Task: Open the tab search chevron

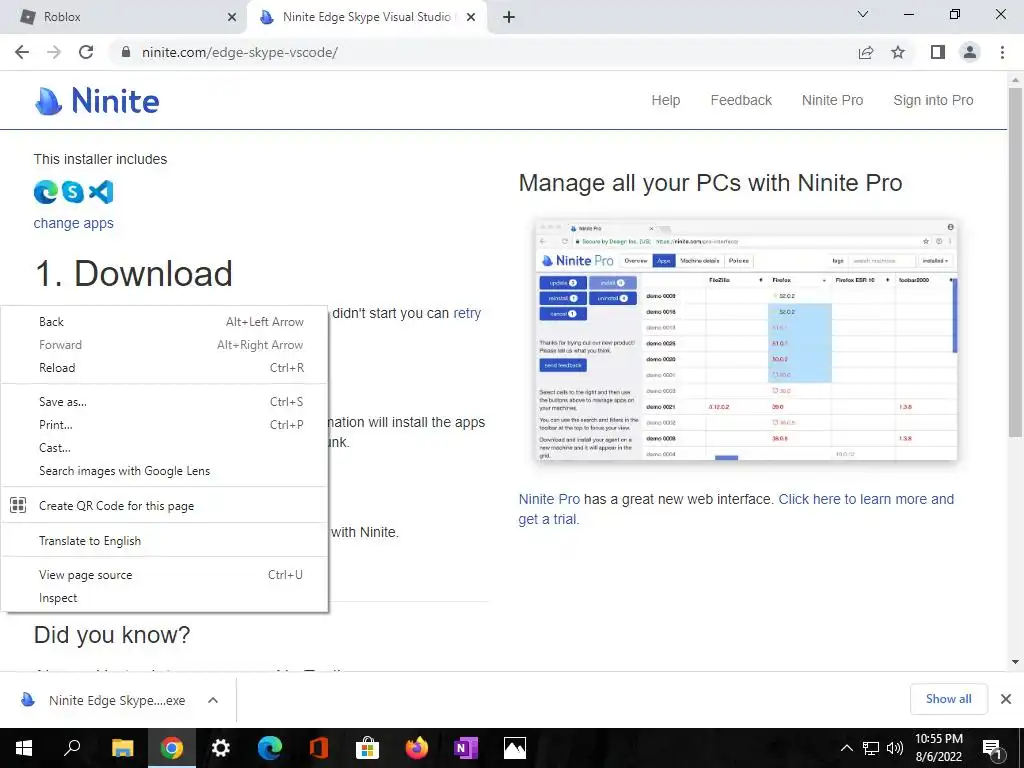Action: coord(863,14)
